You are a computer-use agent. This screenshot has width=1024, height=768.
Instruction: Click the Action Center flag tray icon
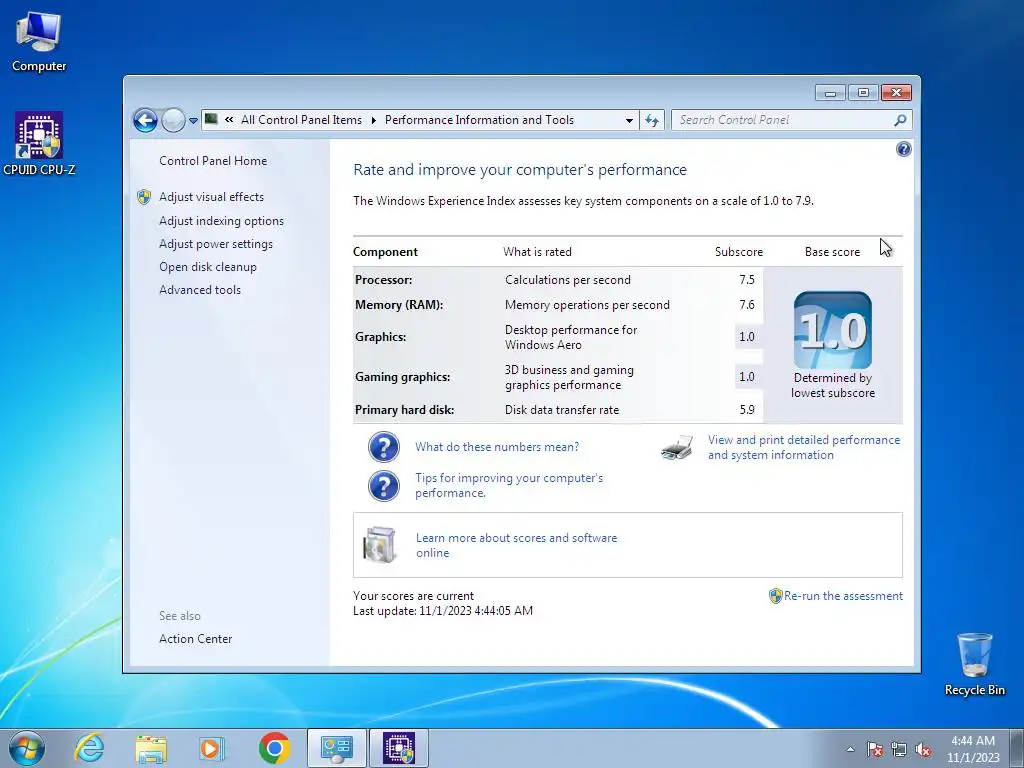click(x=874, y=750)
